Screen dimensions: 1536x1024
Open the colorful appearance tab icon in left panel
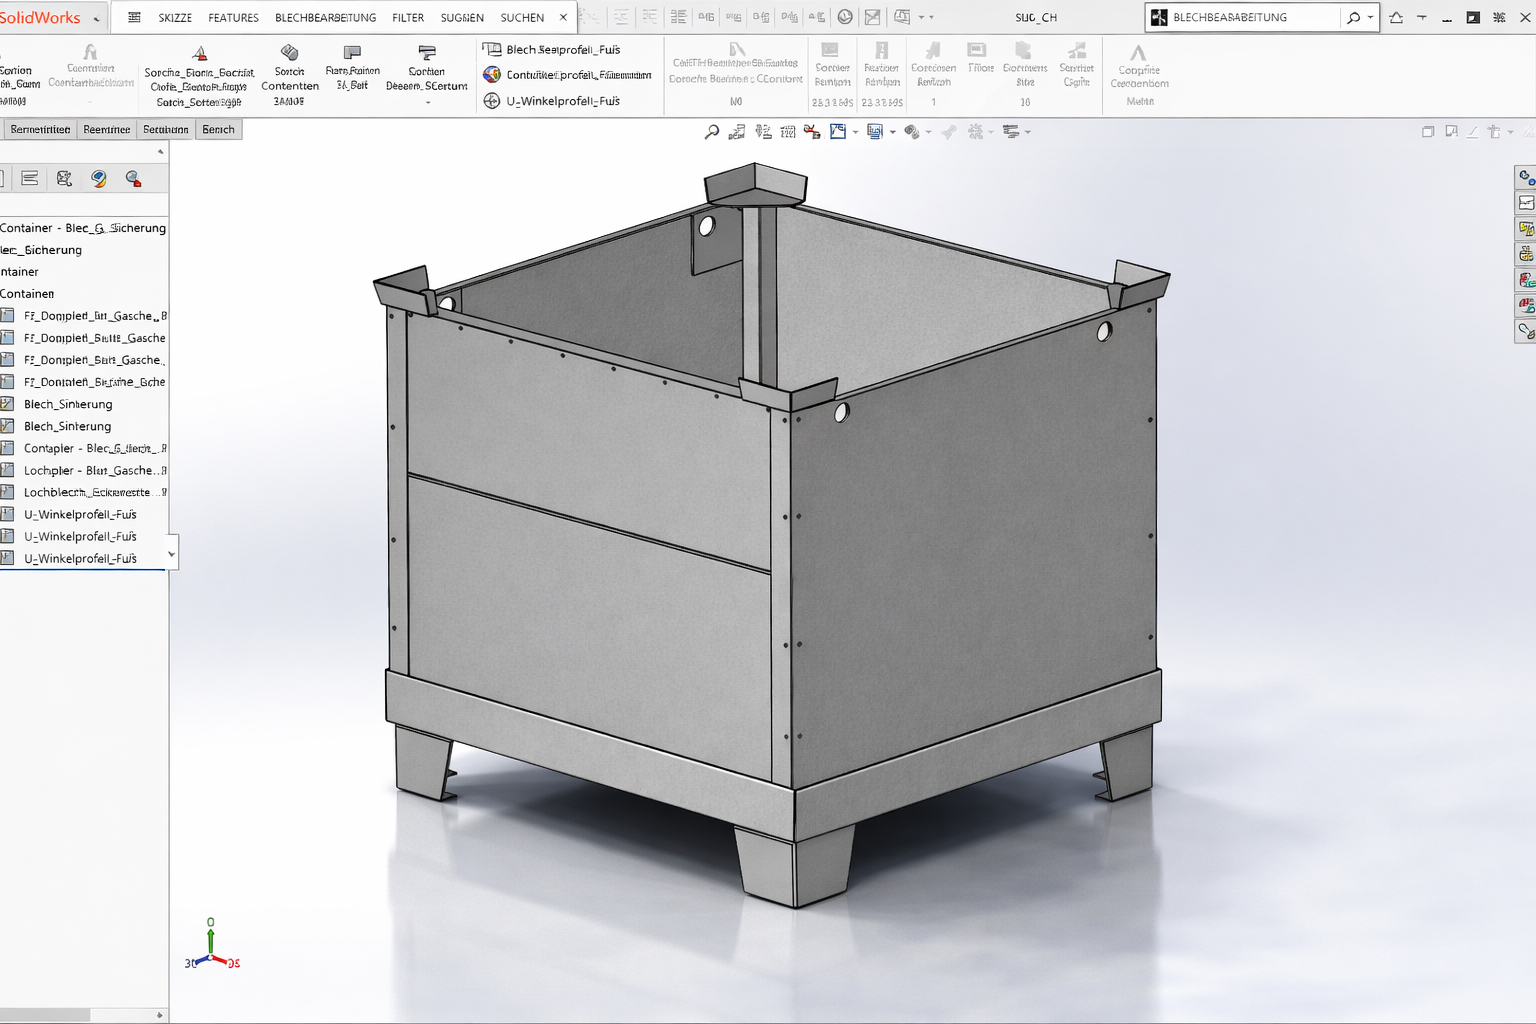tap(99, 178)
